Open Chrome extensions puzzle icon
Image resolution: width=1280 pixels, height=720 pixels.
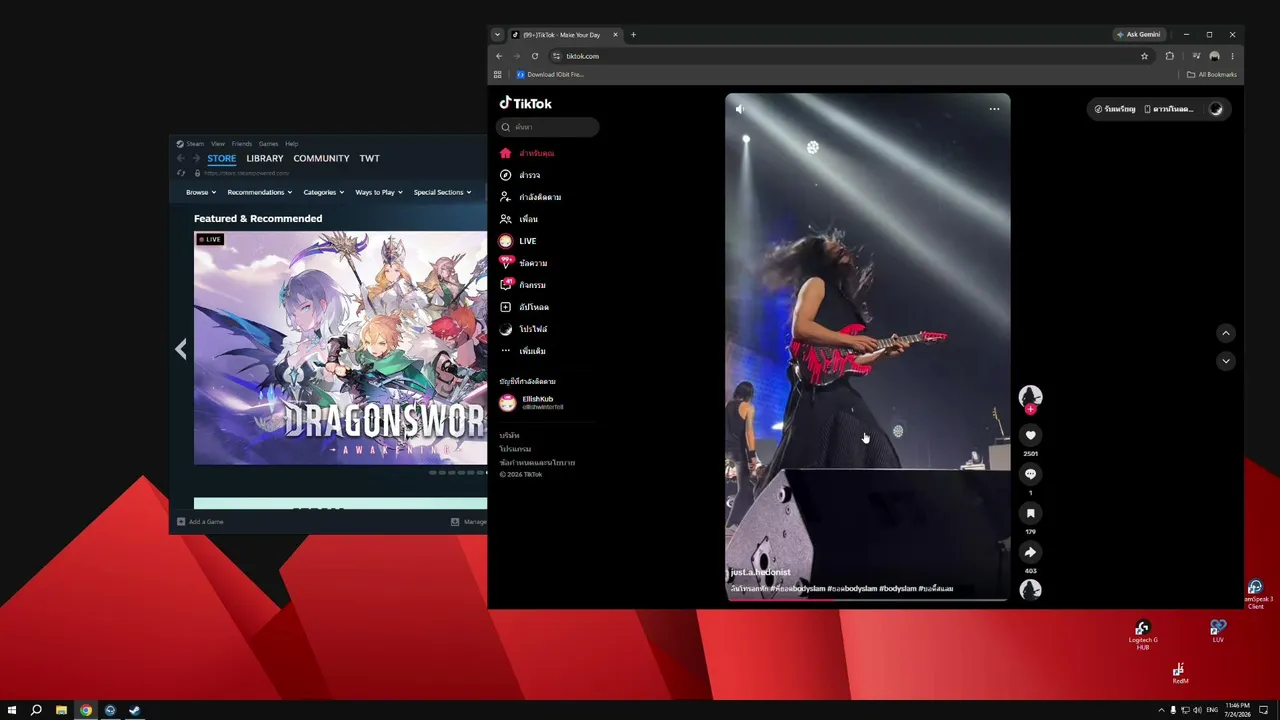click(1170, 56)
